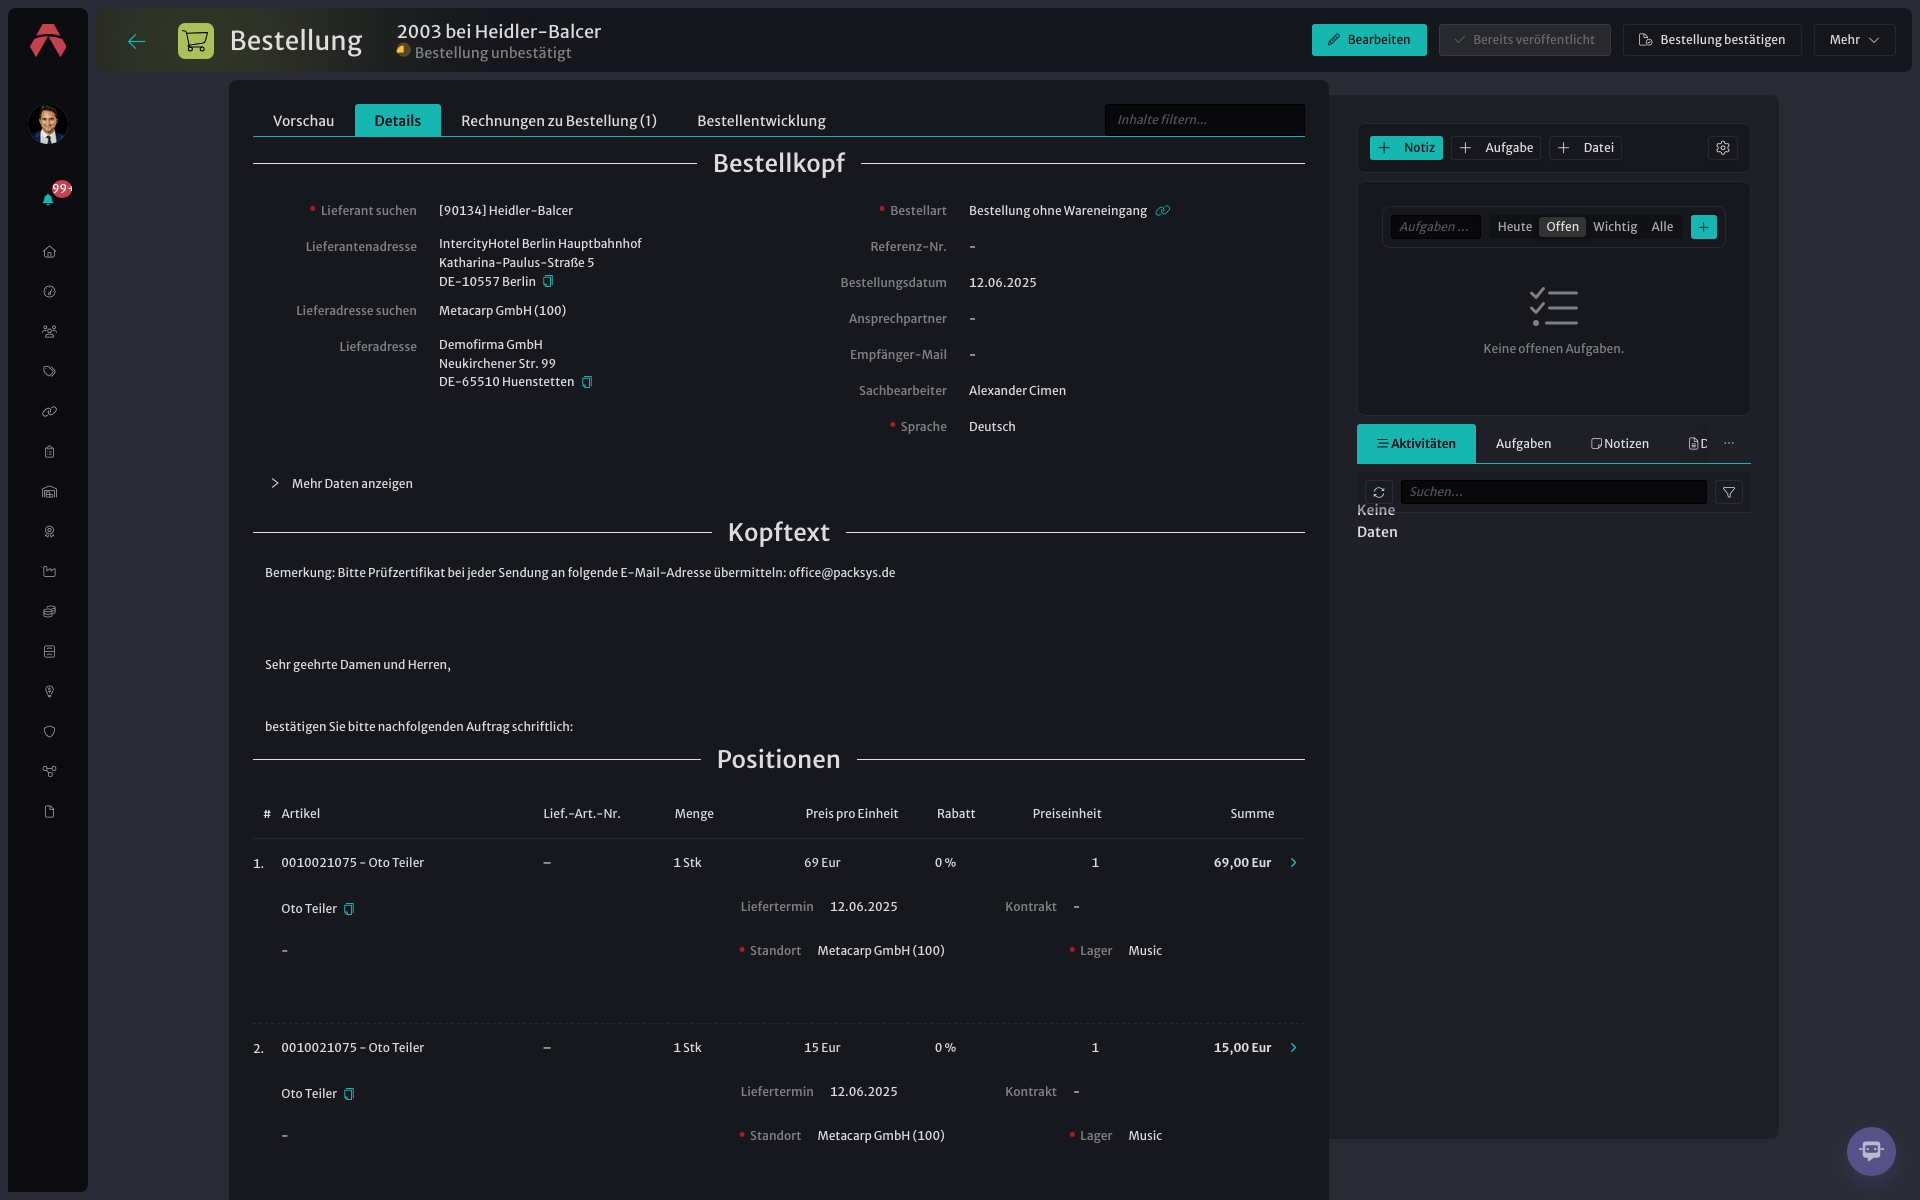Screen dimensions: 1920x1200
Task: Open the Bestellentwicklung tab
Action: 761,121
